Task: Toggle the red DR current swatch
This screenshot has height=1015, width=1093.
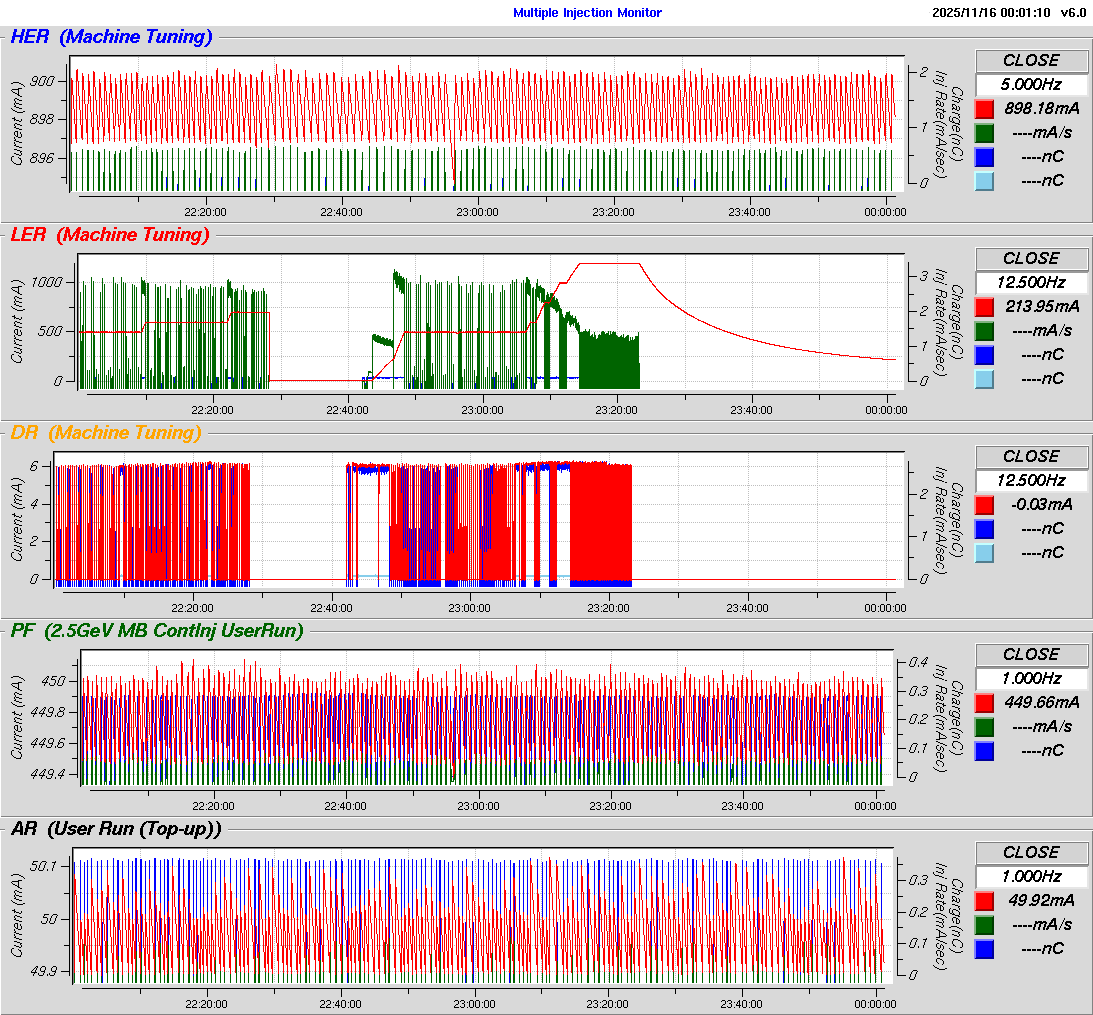Action: (x=985, y=504)
